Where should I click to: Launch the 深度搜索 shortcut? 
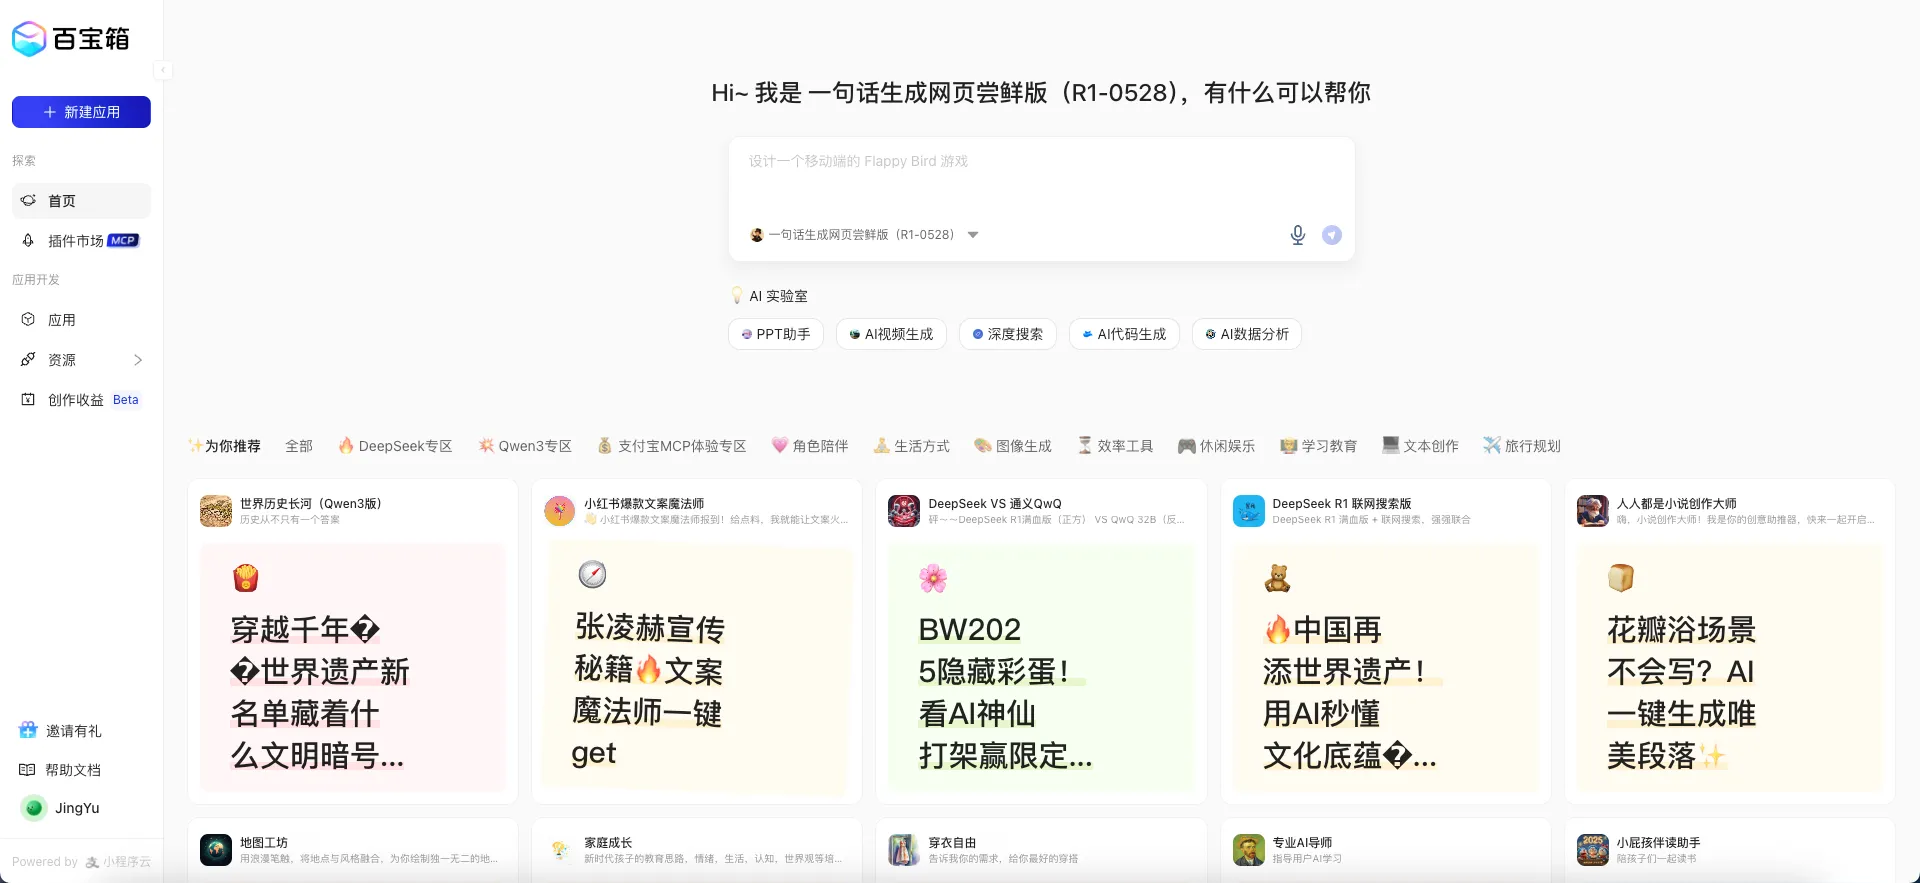click(x=1008, y=334)
